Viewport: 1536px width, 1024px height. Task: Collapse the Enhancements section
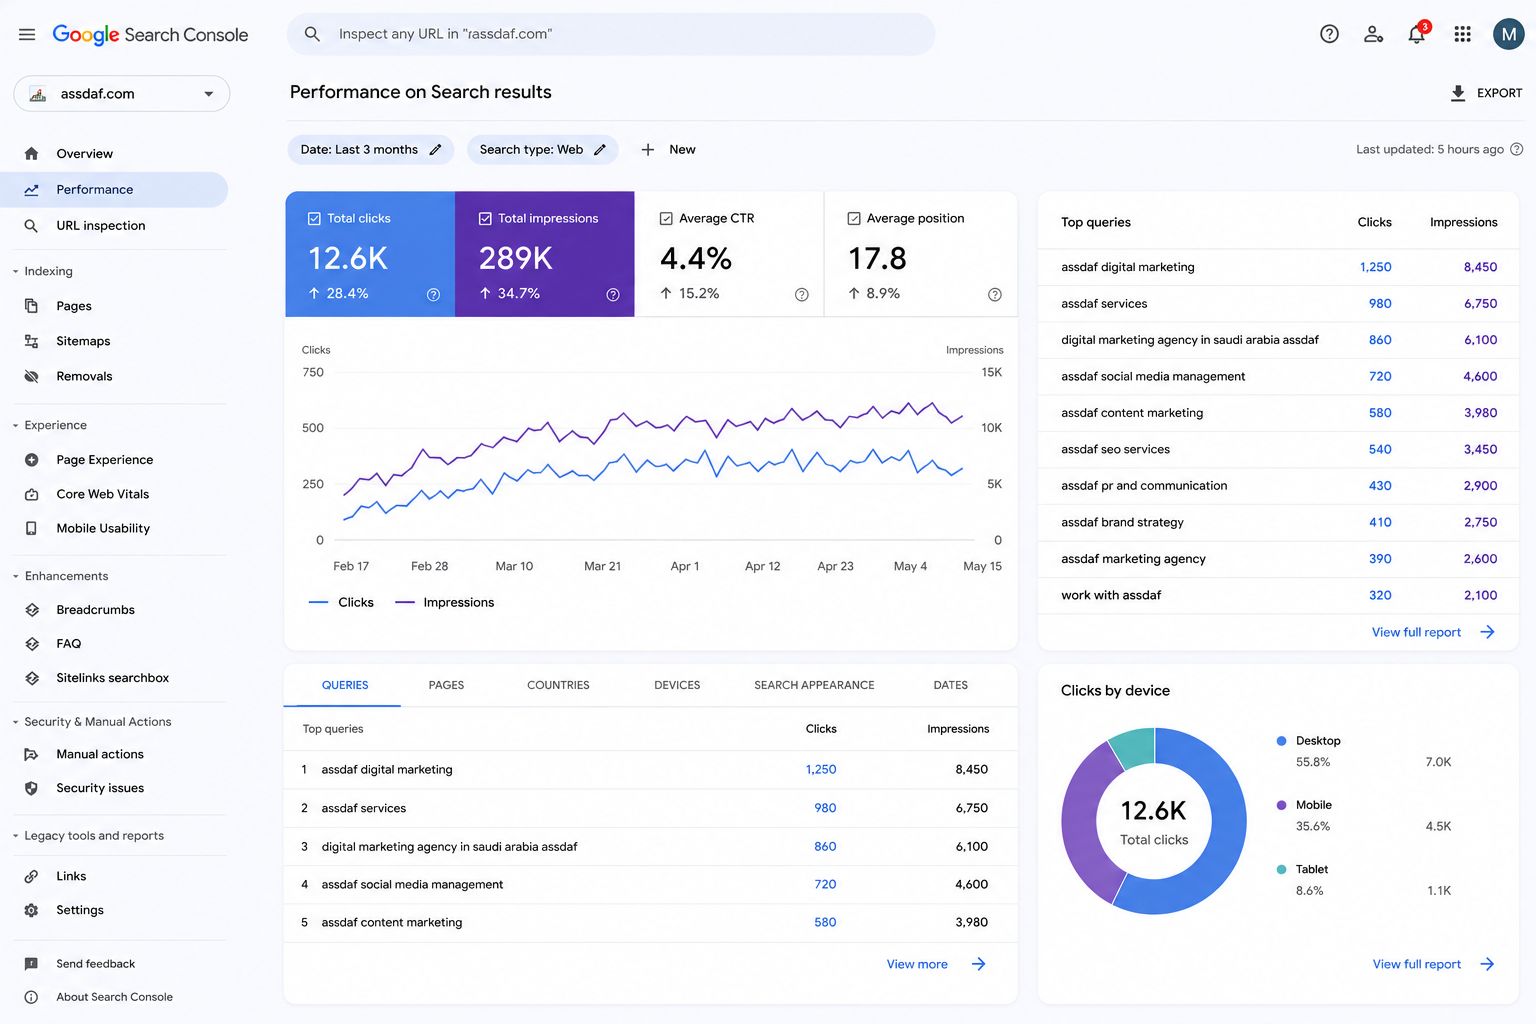(16, 576)
